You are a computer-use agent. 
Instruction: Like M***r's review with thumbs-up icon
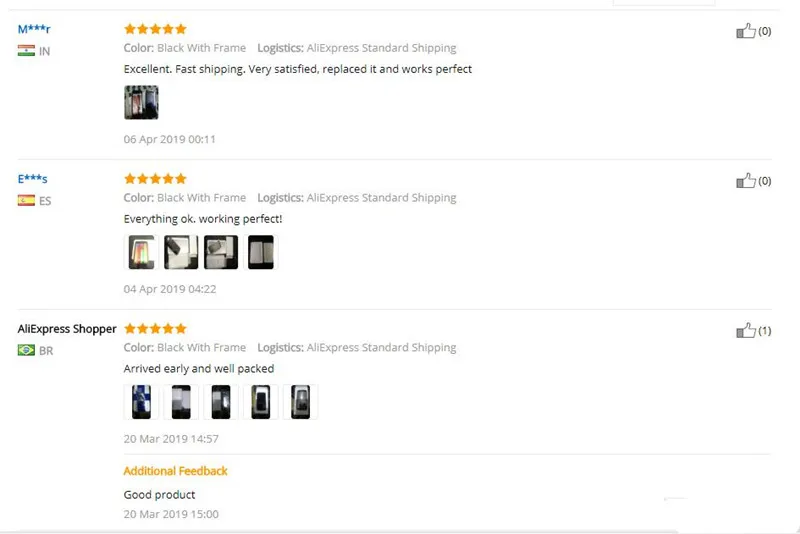(745, 31)
